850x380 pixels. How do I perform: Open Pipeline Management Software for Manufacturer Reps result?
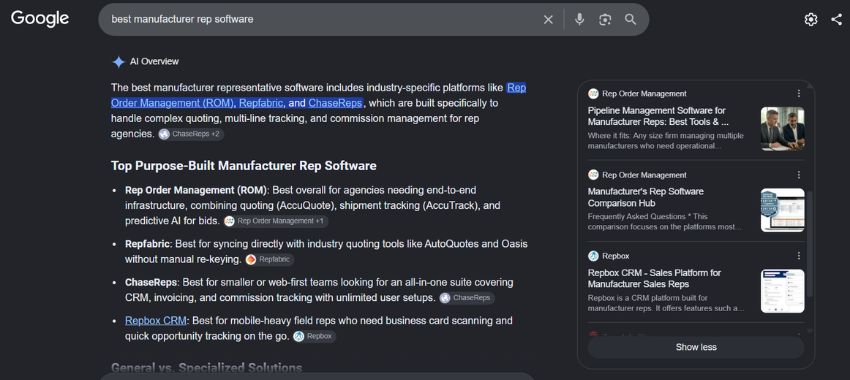[x=658, y=116]
